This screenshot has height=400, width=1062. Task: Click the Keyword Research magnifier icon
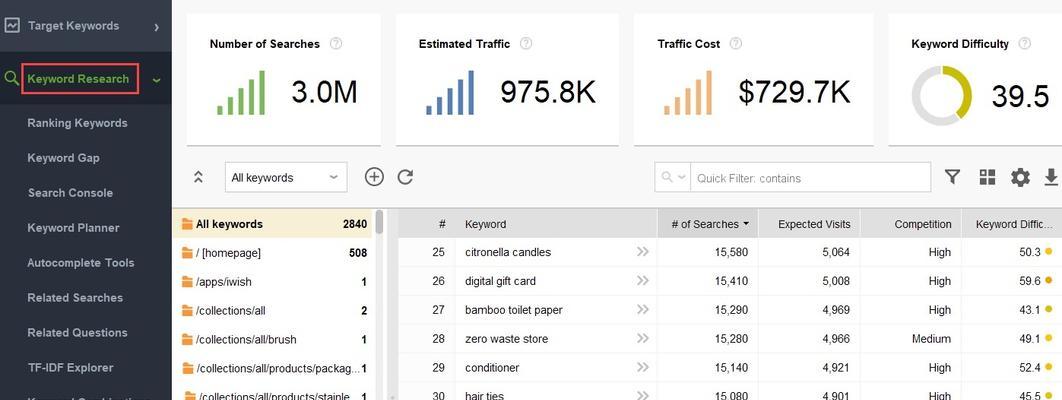[12, 79]
